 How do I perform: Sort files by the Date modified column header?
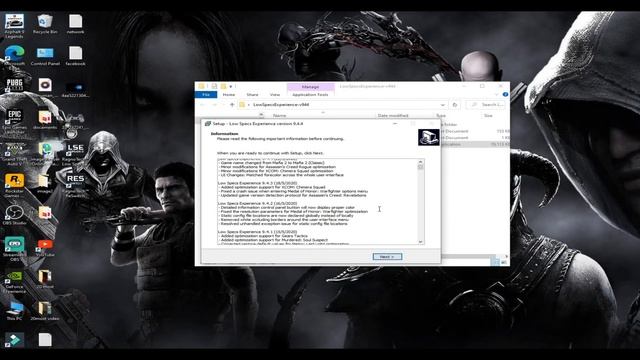pyautogui.click(x=393, y=116)
